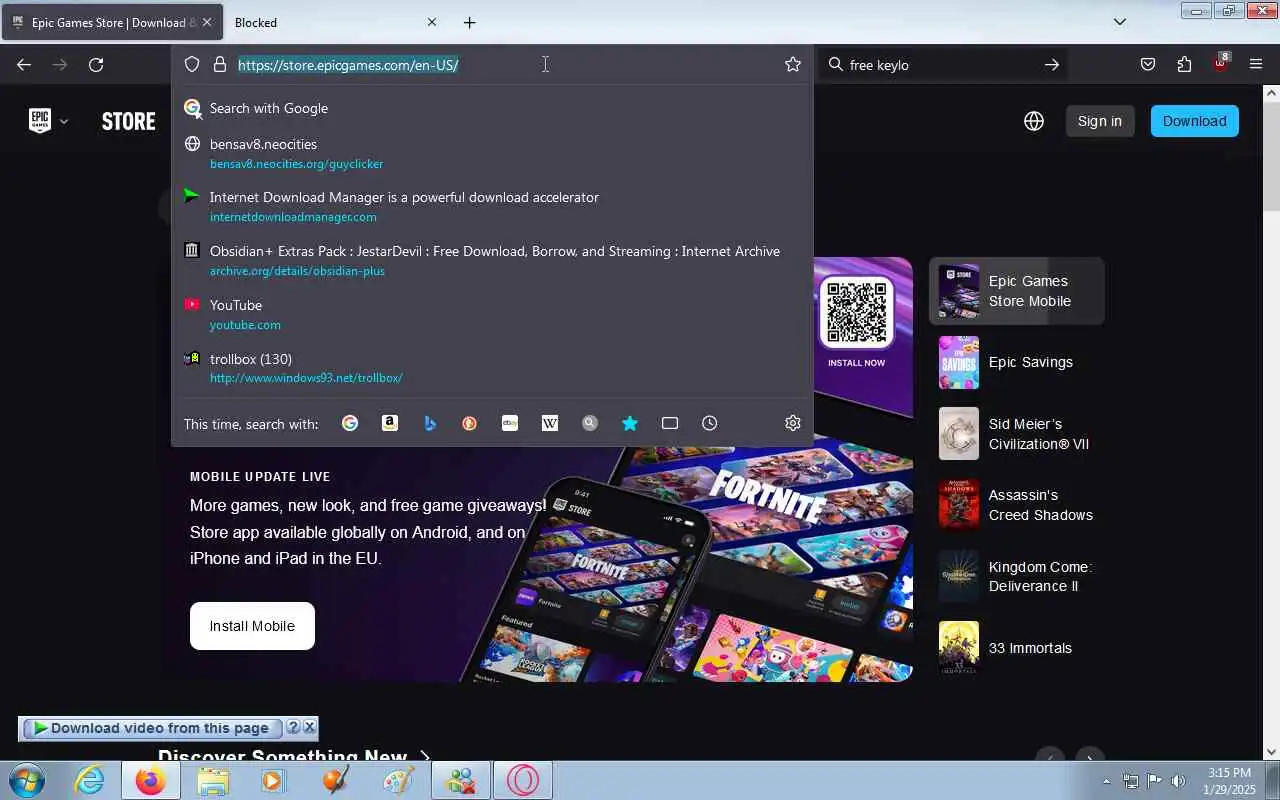1280x800 pixels.
Task: Open the Extensions puzzle icon
Action: 1184,64
